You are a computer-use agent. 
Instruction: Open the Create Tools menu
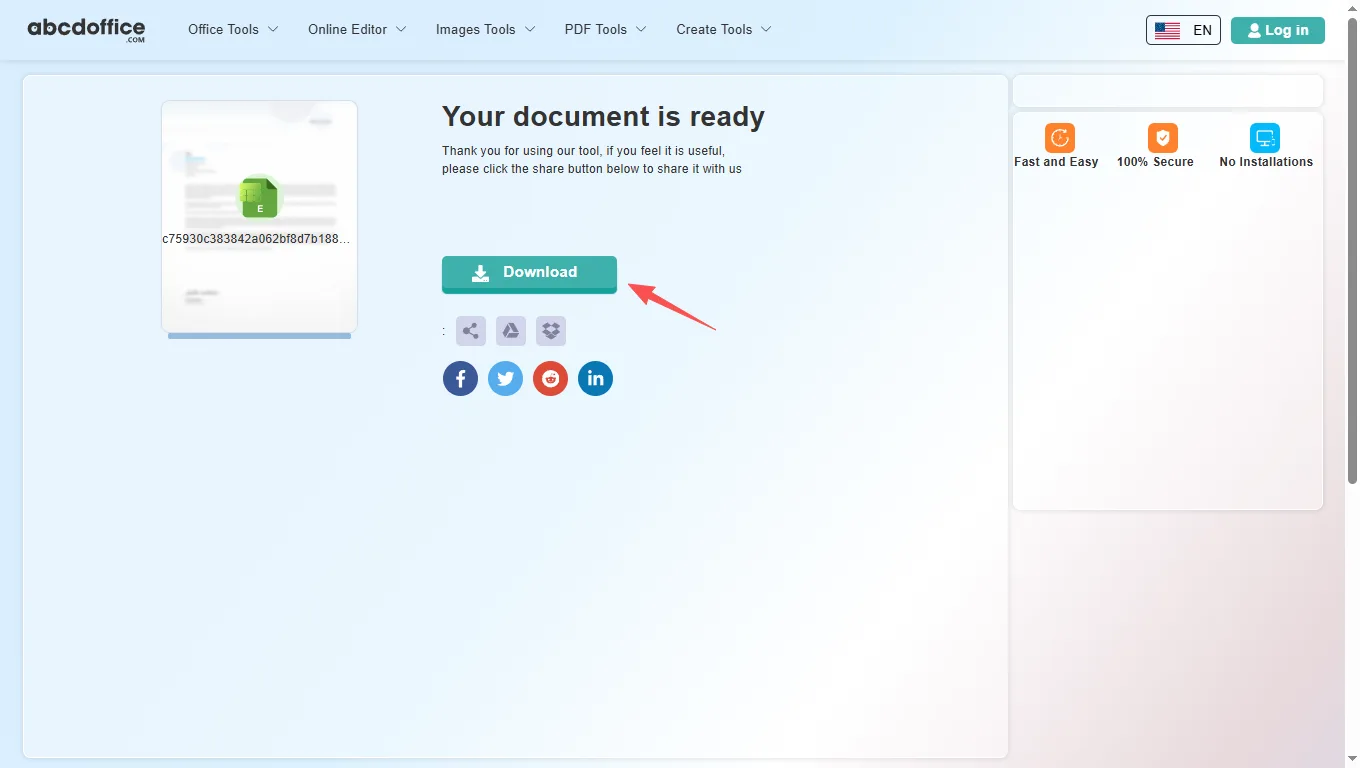click(723, 30)
